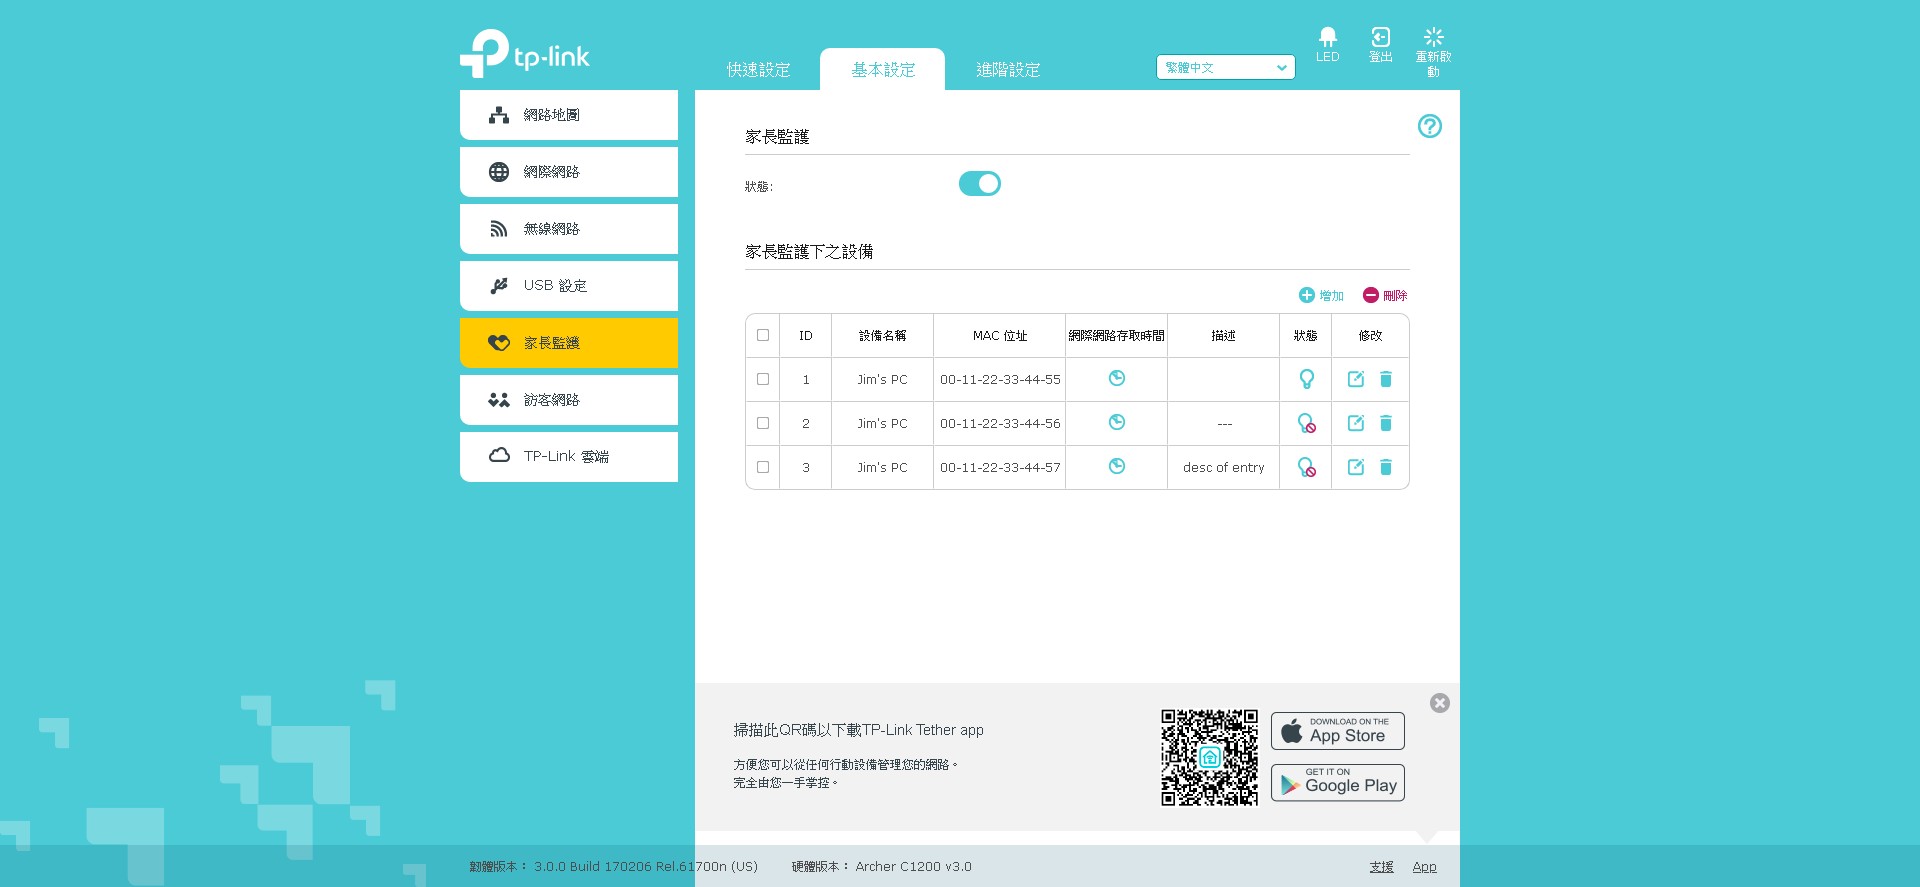Click MAC address 00-11-22-33-44-55

point(1000,379)
